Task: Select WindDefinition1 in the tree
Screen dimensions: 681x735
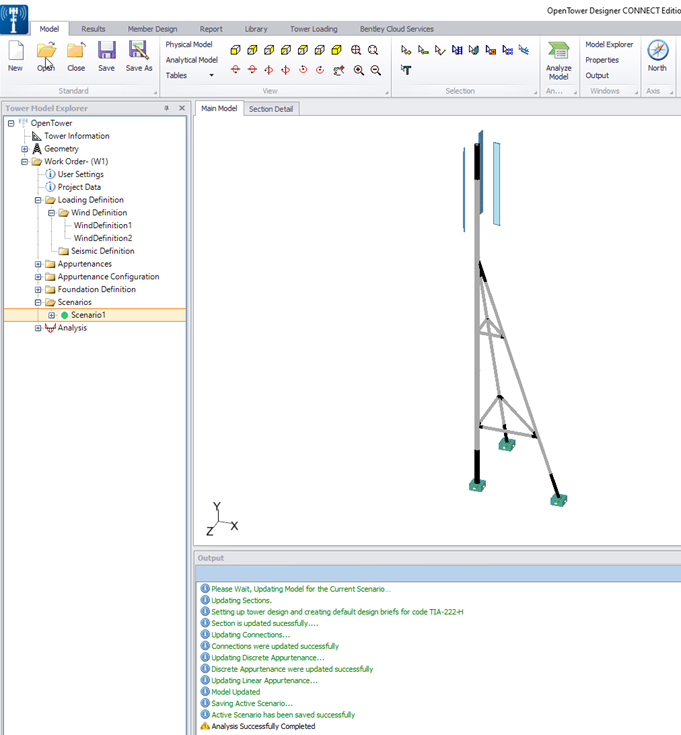Action: point(103,226)
